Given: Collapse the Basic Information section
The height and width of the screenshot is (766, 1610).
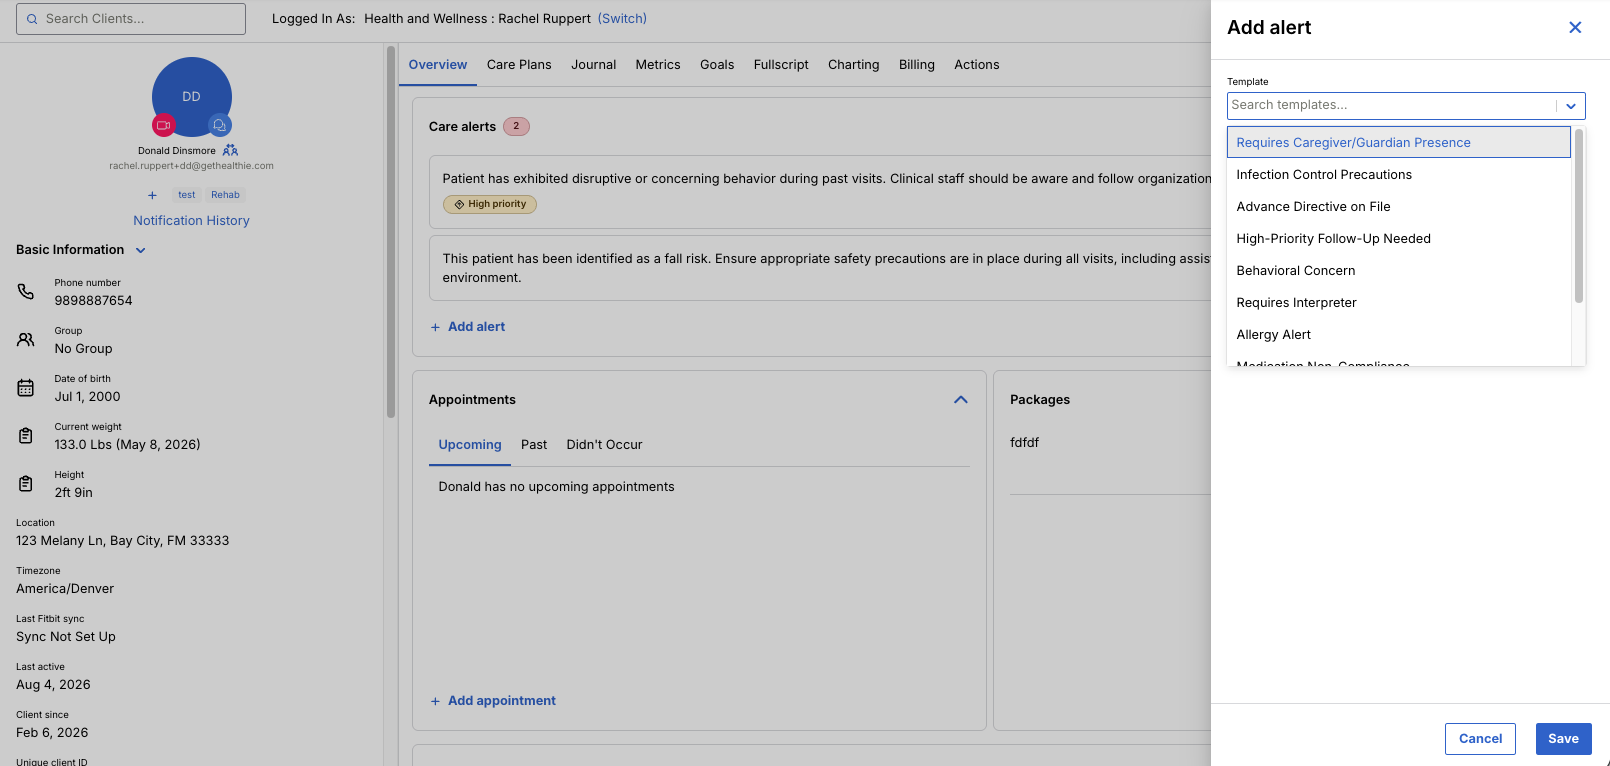Looking at the screenshot, I should (141, 250).
